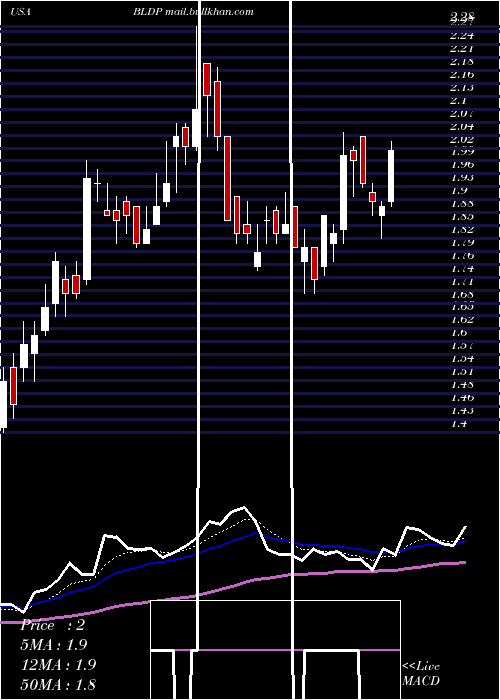Select the 1.51 price axis label
The height and width of the screenshot is (700, 500).
[x=462, y=371]
